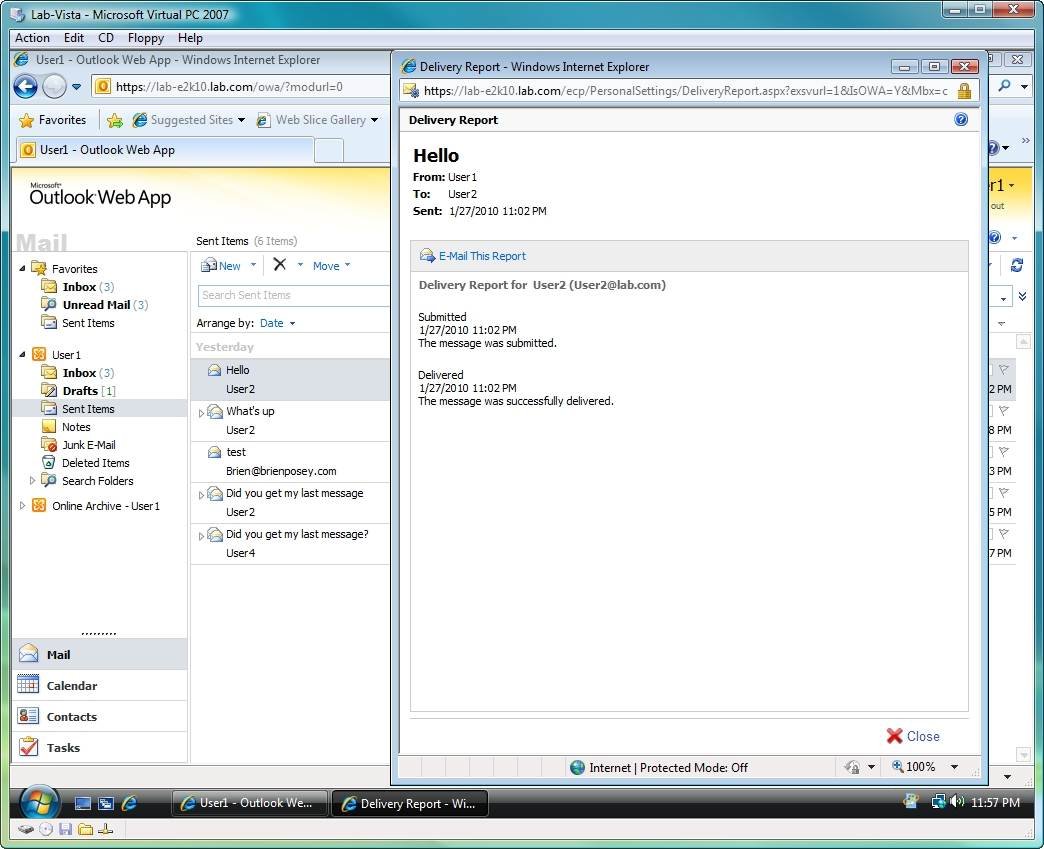Expand the Online Archive - User1 tree item
The height and width of the screenshot is (849, 1044).
[22, 506]
